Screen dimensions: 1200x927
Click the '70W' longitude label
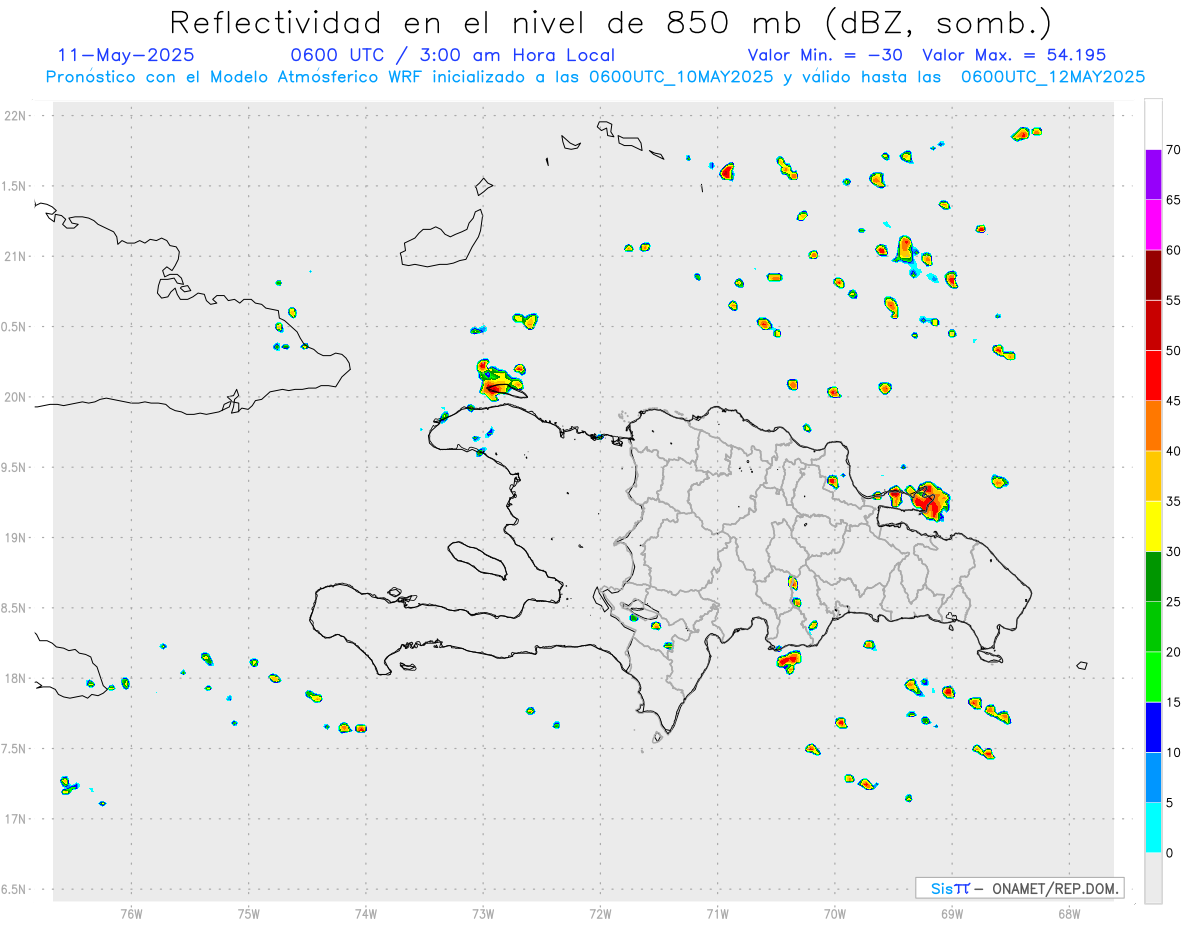click(835, 912)
